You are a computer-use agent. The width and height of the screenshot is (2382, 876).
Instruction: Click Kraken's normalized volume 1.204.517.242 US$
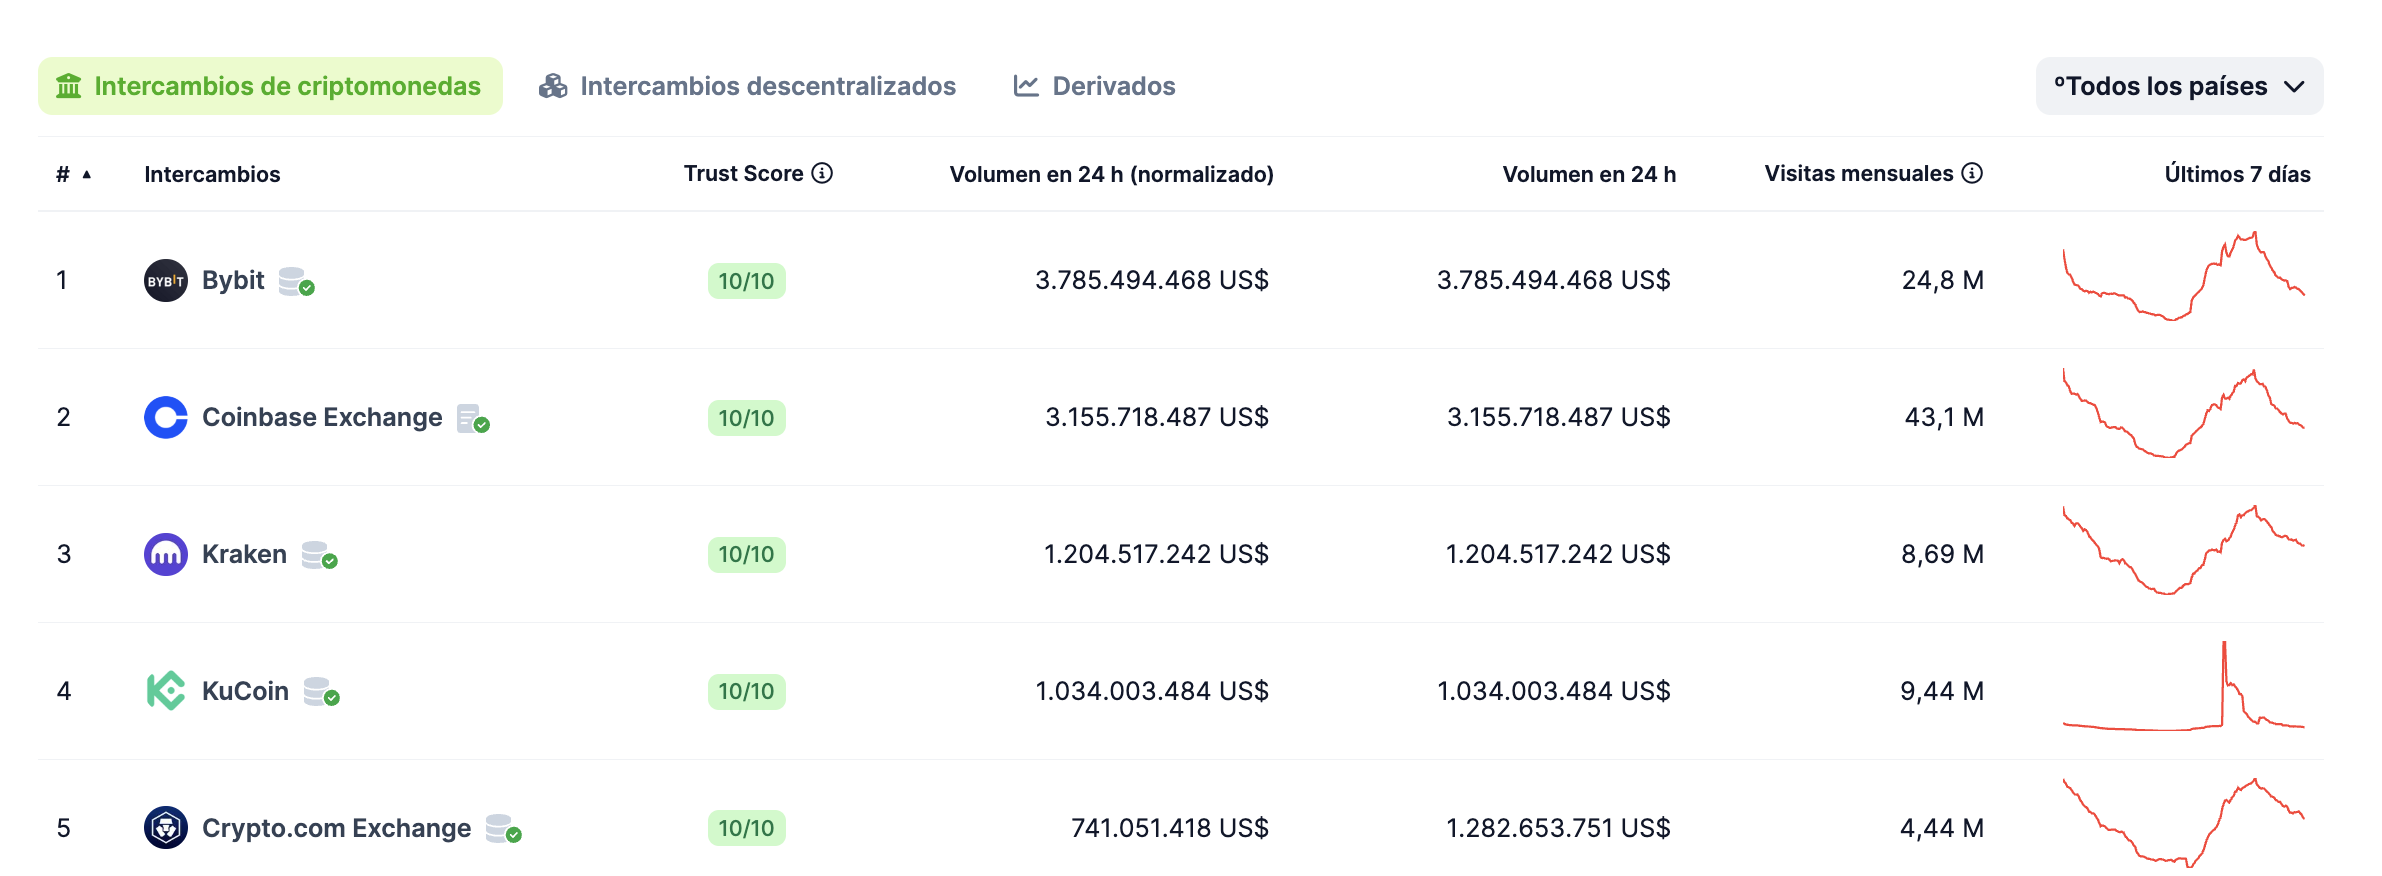pos(1156,554)
